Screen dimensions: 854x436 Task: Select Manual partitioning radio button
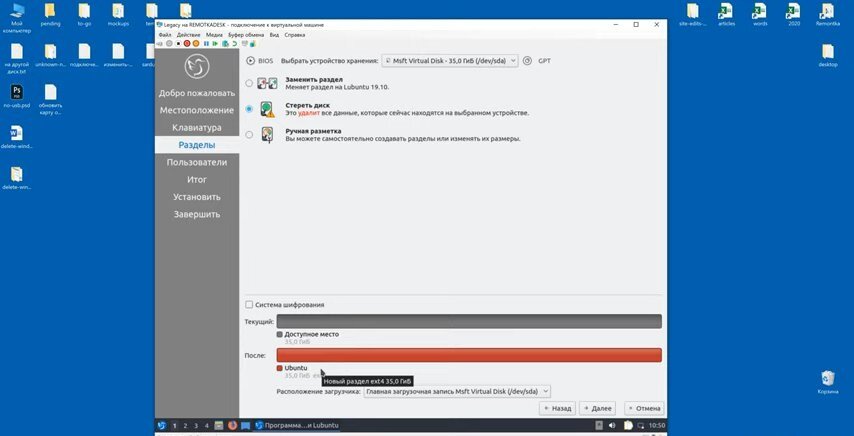pos(249,134)
